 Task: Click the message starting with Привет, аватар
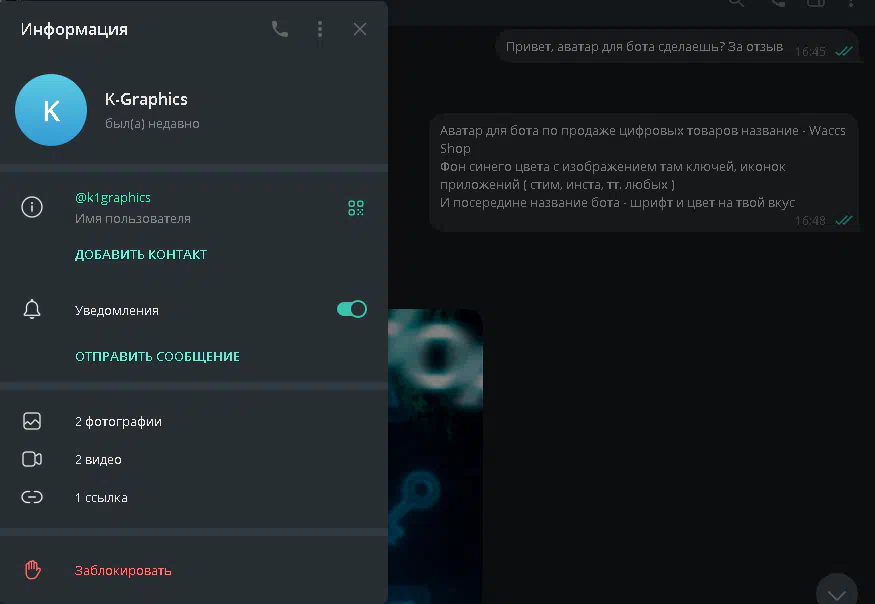point(645,47)
